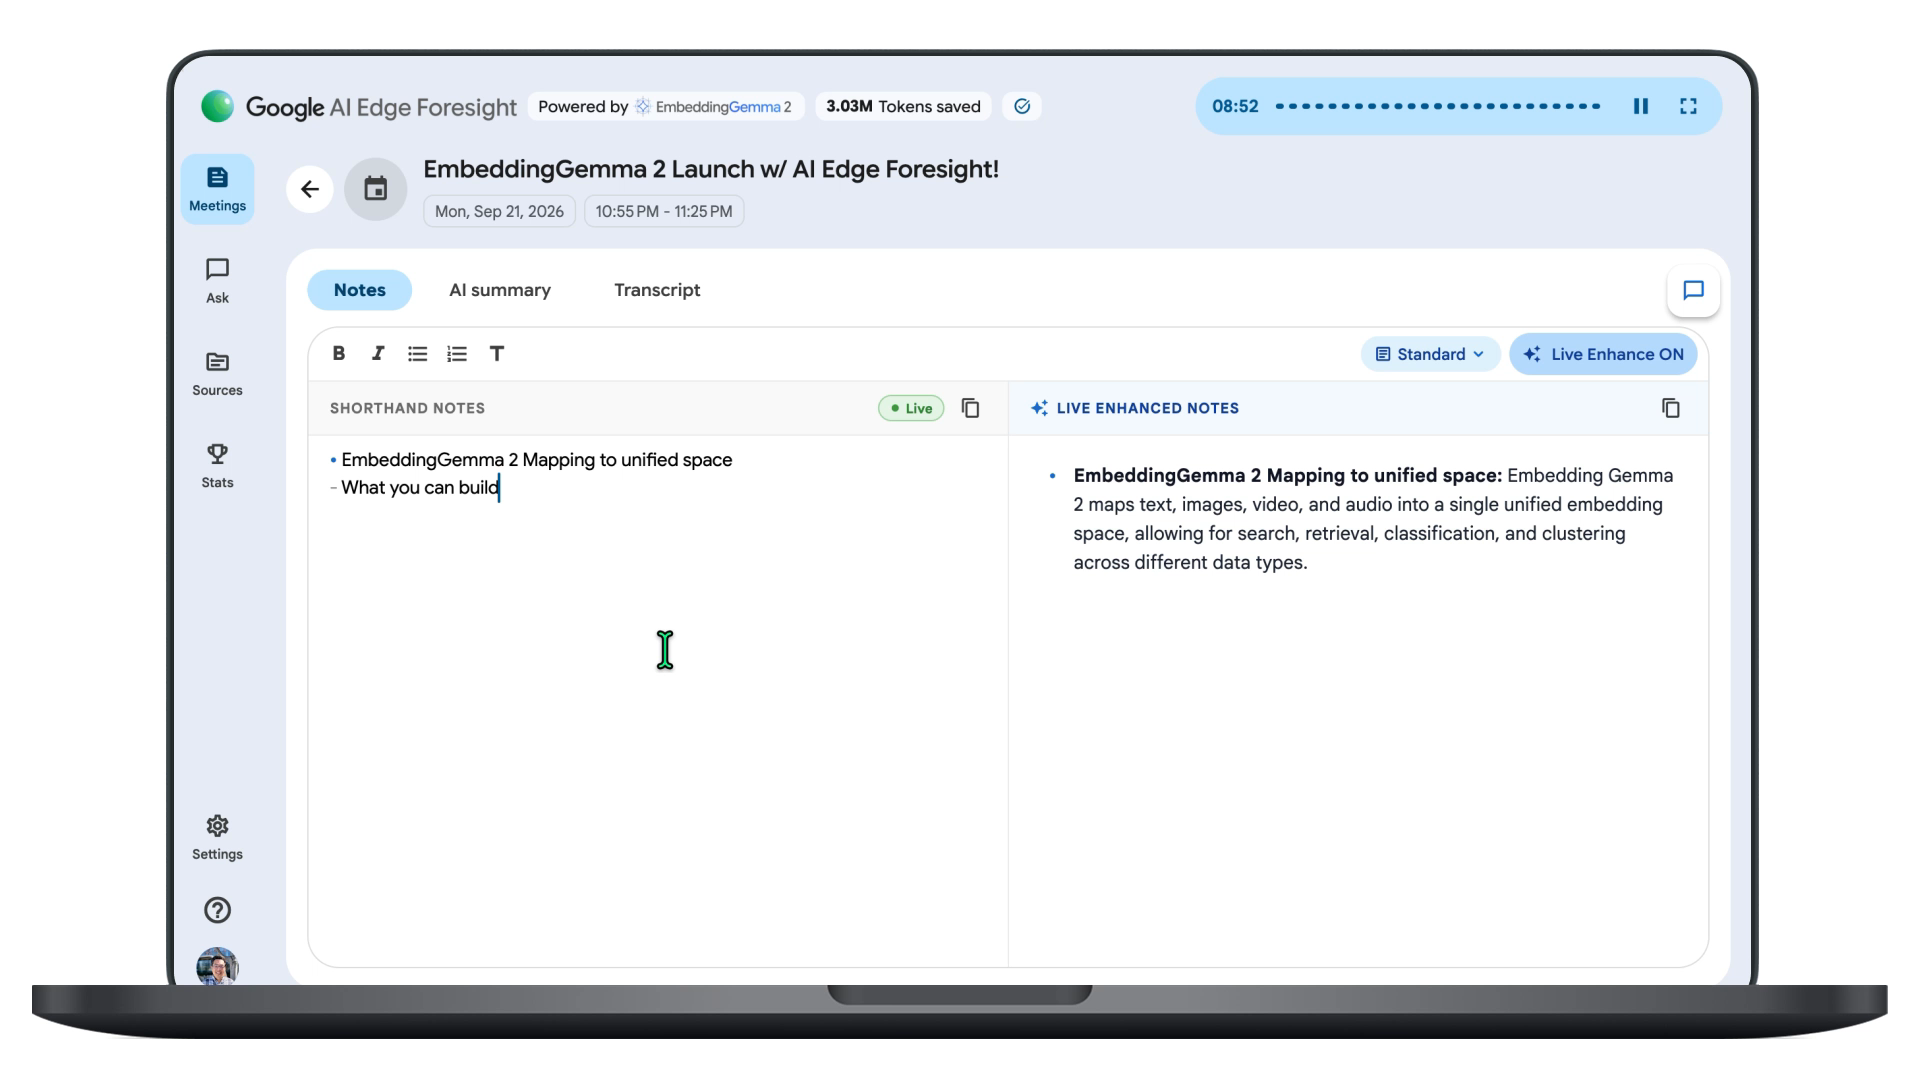Click the SHORTHAND NOTES header label
Image resolution: width=1920 pixels, height=1080 pixels.
[407, 408]
